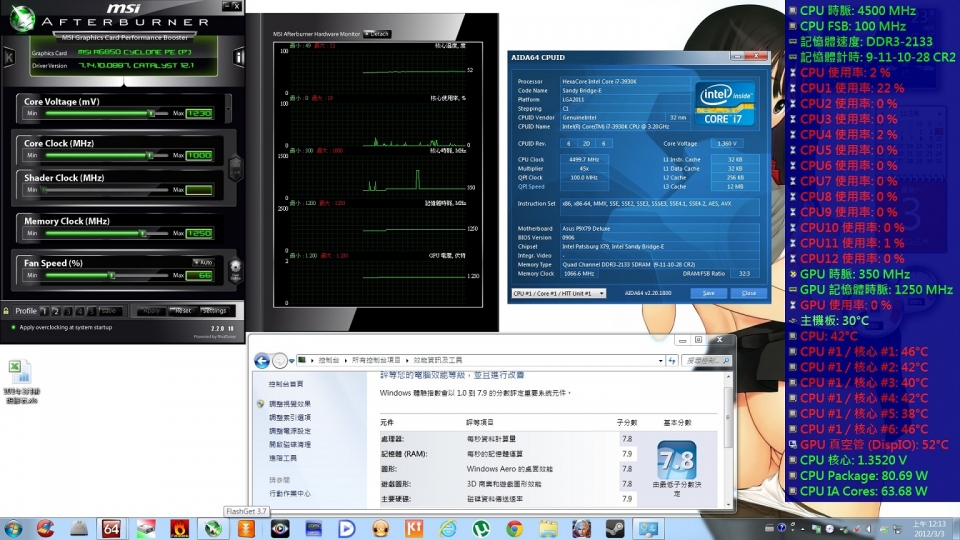Open Steam from the taskbar
The height and width of the screenshot is (540, 960).
point(614,527)
